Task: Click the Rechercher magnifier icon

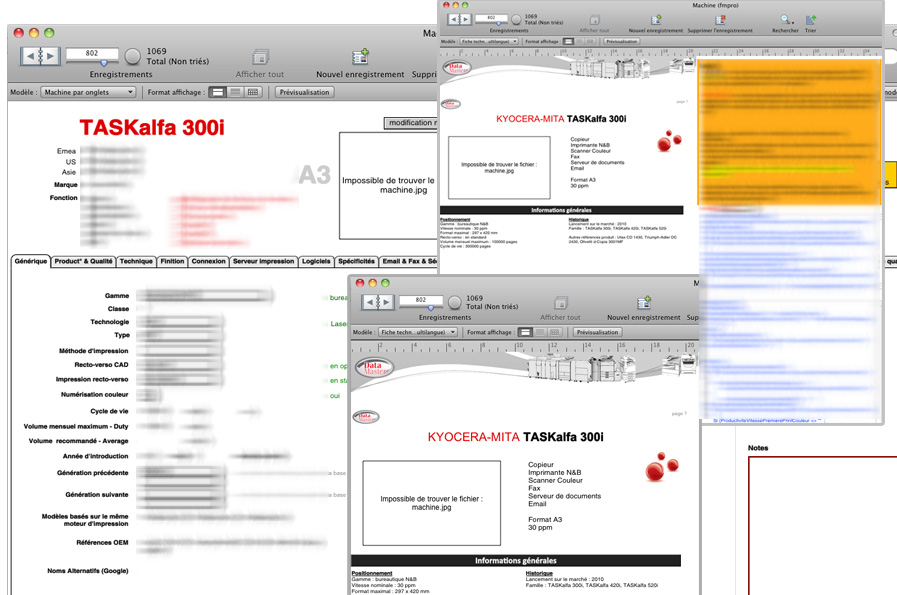Action: tap(786, 19)
